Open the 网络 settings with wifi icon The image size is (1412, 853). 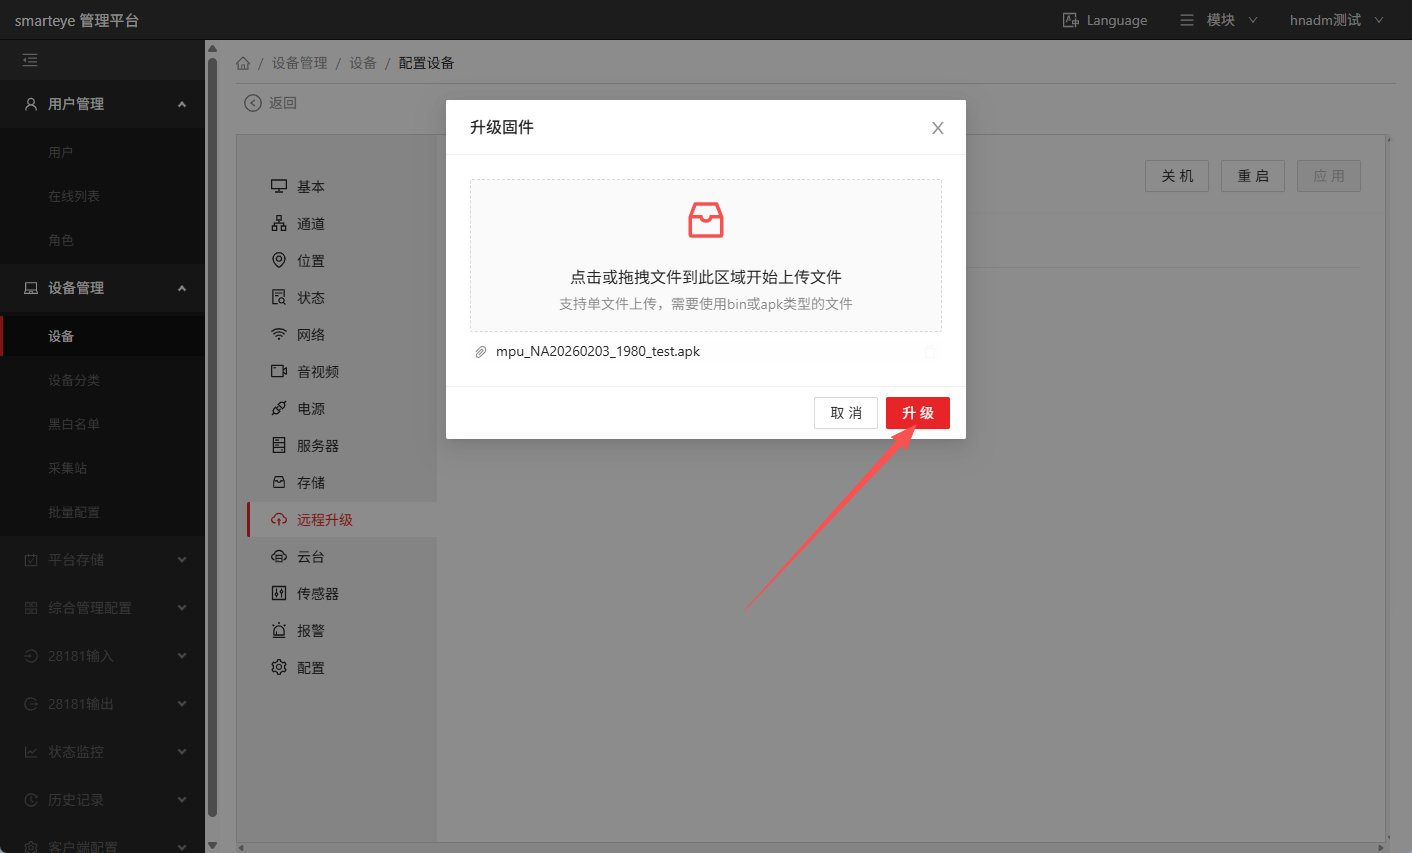click(x=310, y=335)
